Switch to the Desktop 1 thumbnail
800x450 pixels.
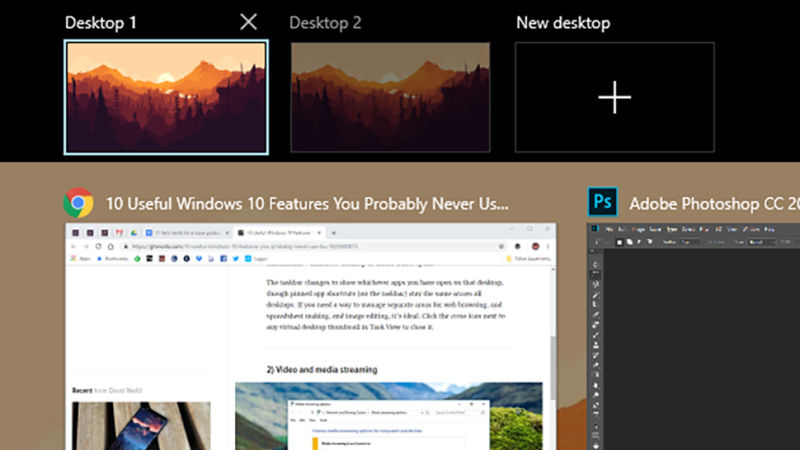(x=166, y=97)
